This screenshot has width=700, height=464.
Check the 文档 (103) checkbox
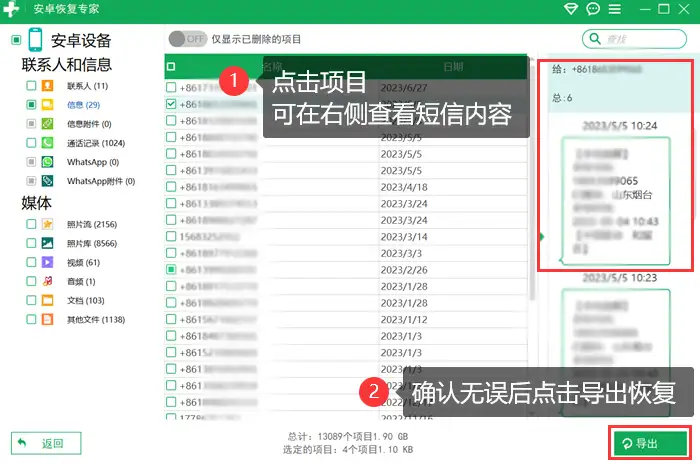(31, 300)
